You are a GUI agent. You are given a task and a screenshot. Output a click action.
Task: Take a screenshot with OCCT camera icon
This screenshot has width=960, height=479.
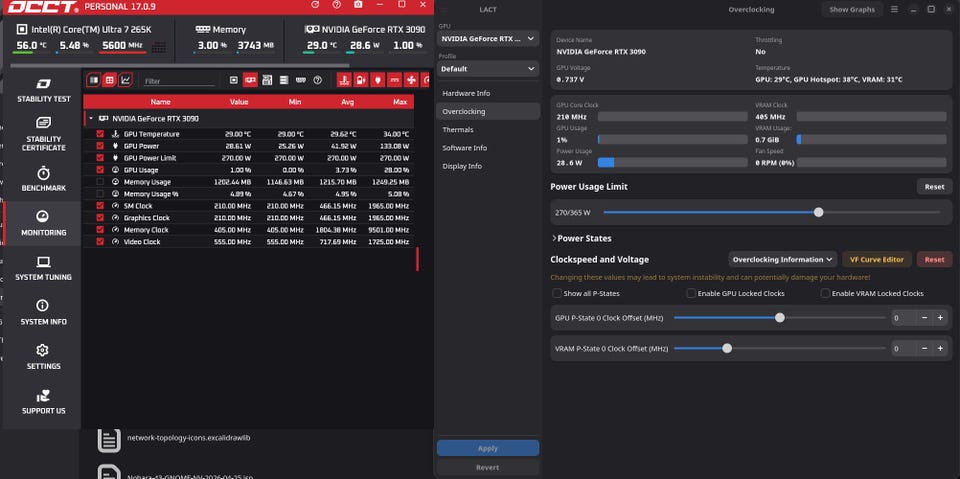(358, 4)
